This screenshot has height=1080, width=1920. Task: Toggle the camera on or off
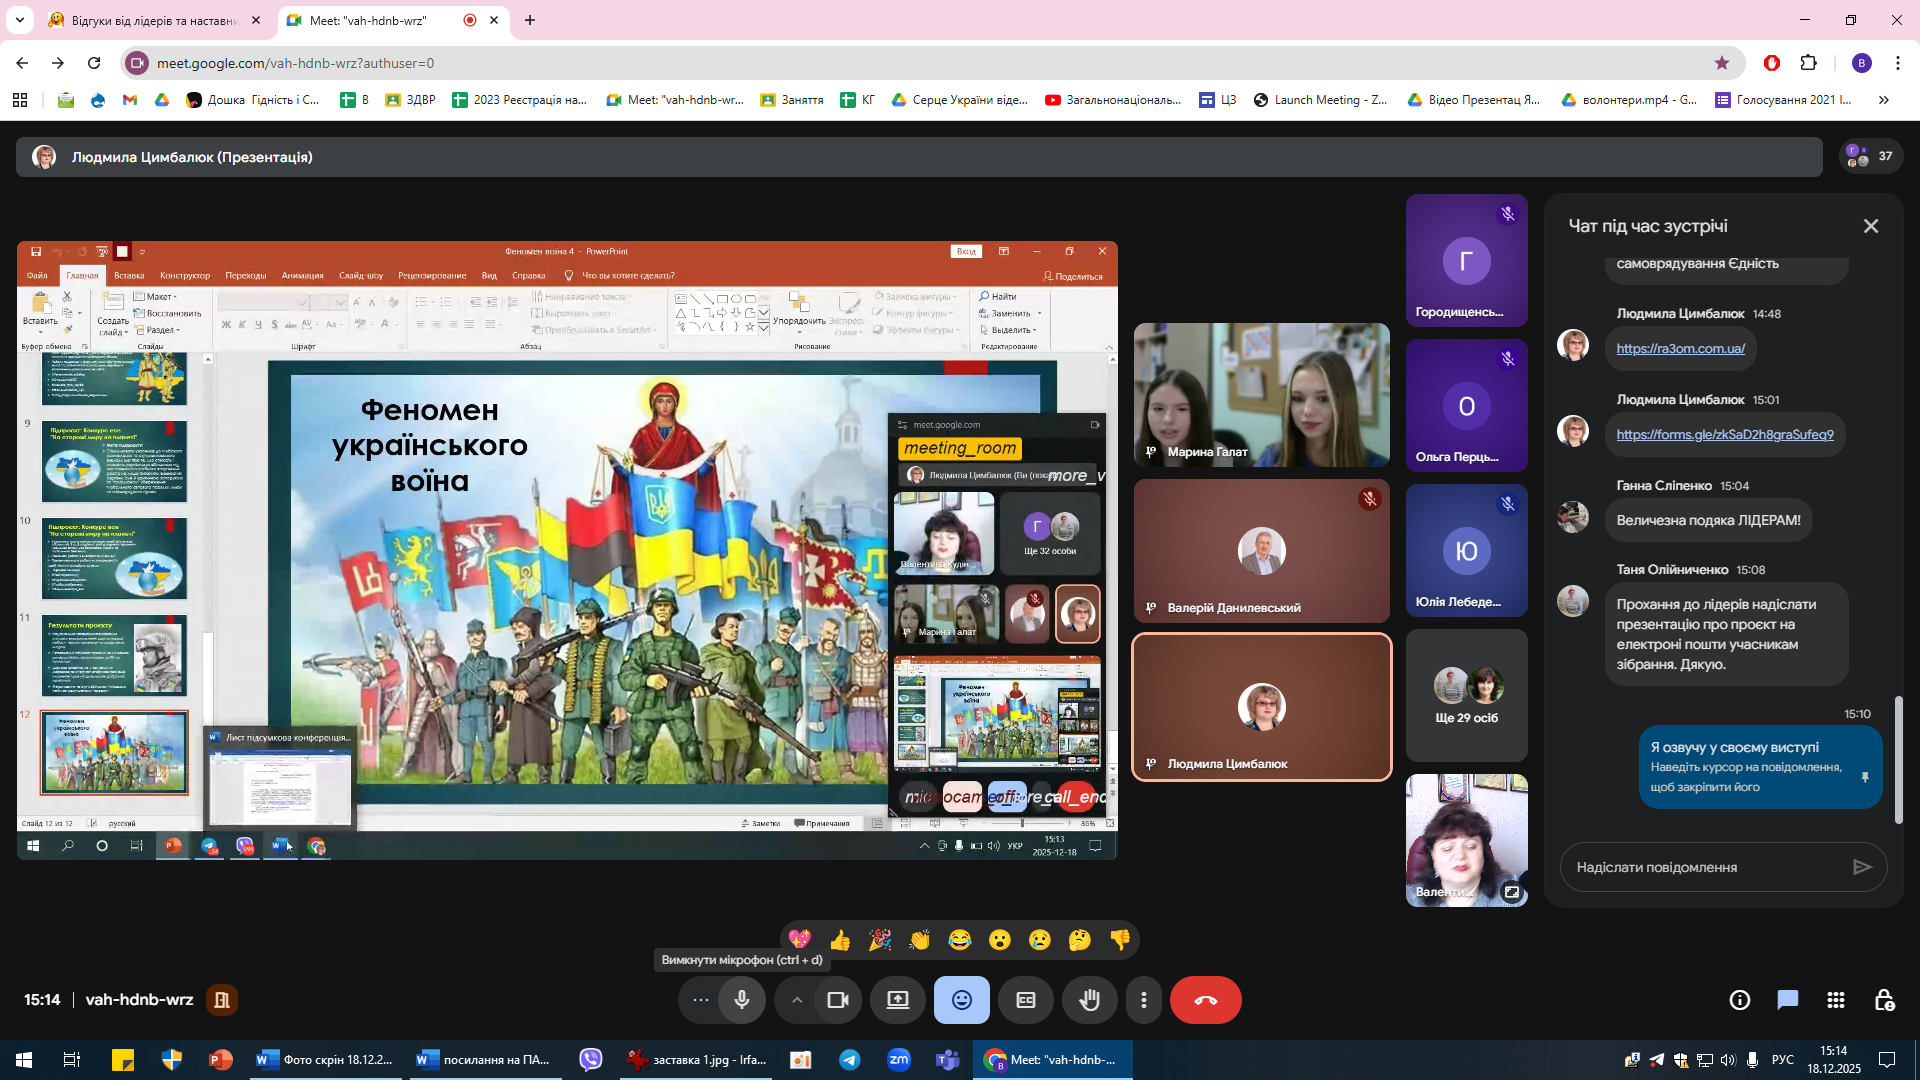(x=838, y=1000)
